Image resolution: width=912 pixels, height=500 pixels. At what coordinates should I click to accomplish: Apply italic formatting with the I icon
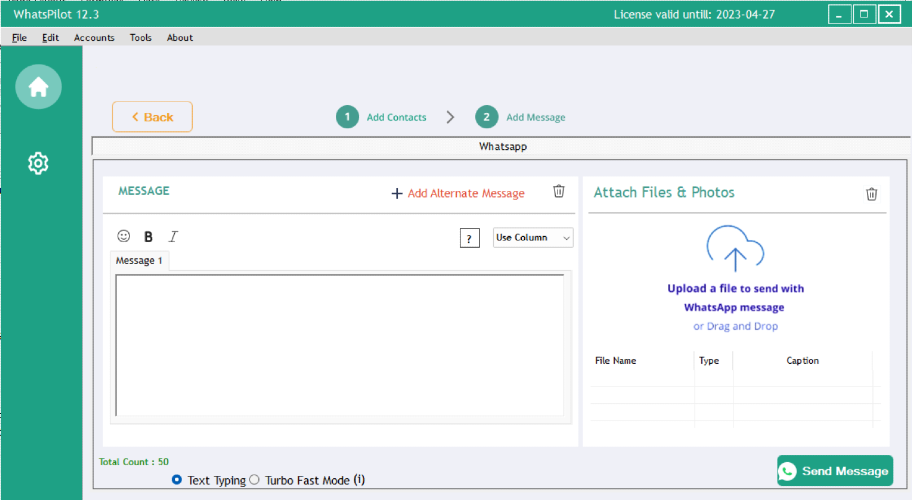tap(173, 237)
